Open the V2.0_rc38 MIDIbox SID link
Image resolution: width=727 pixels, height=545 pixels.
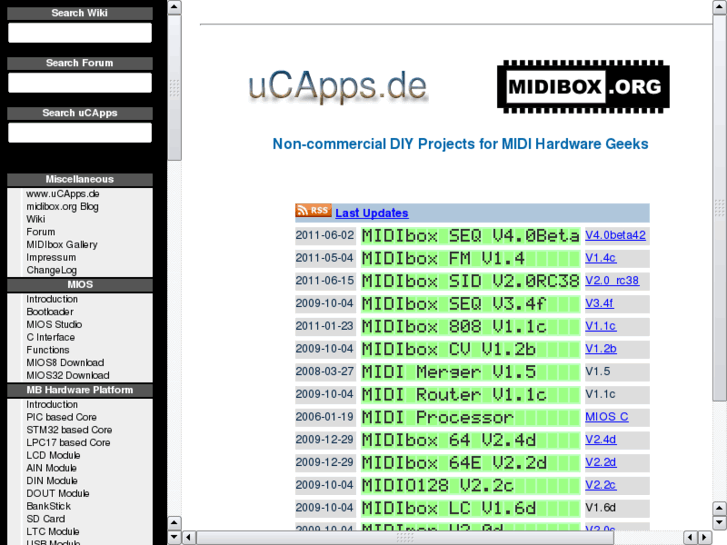point(612,281)
